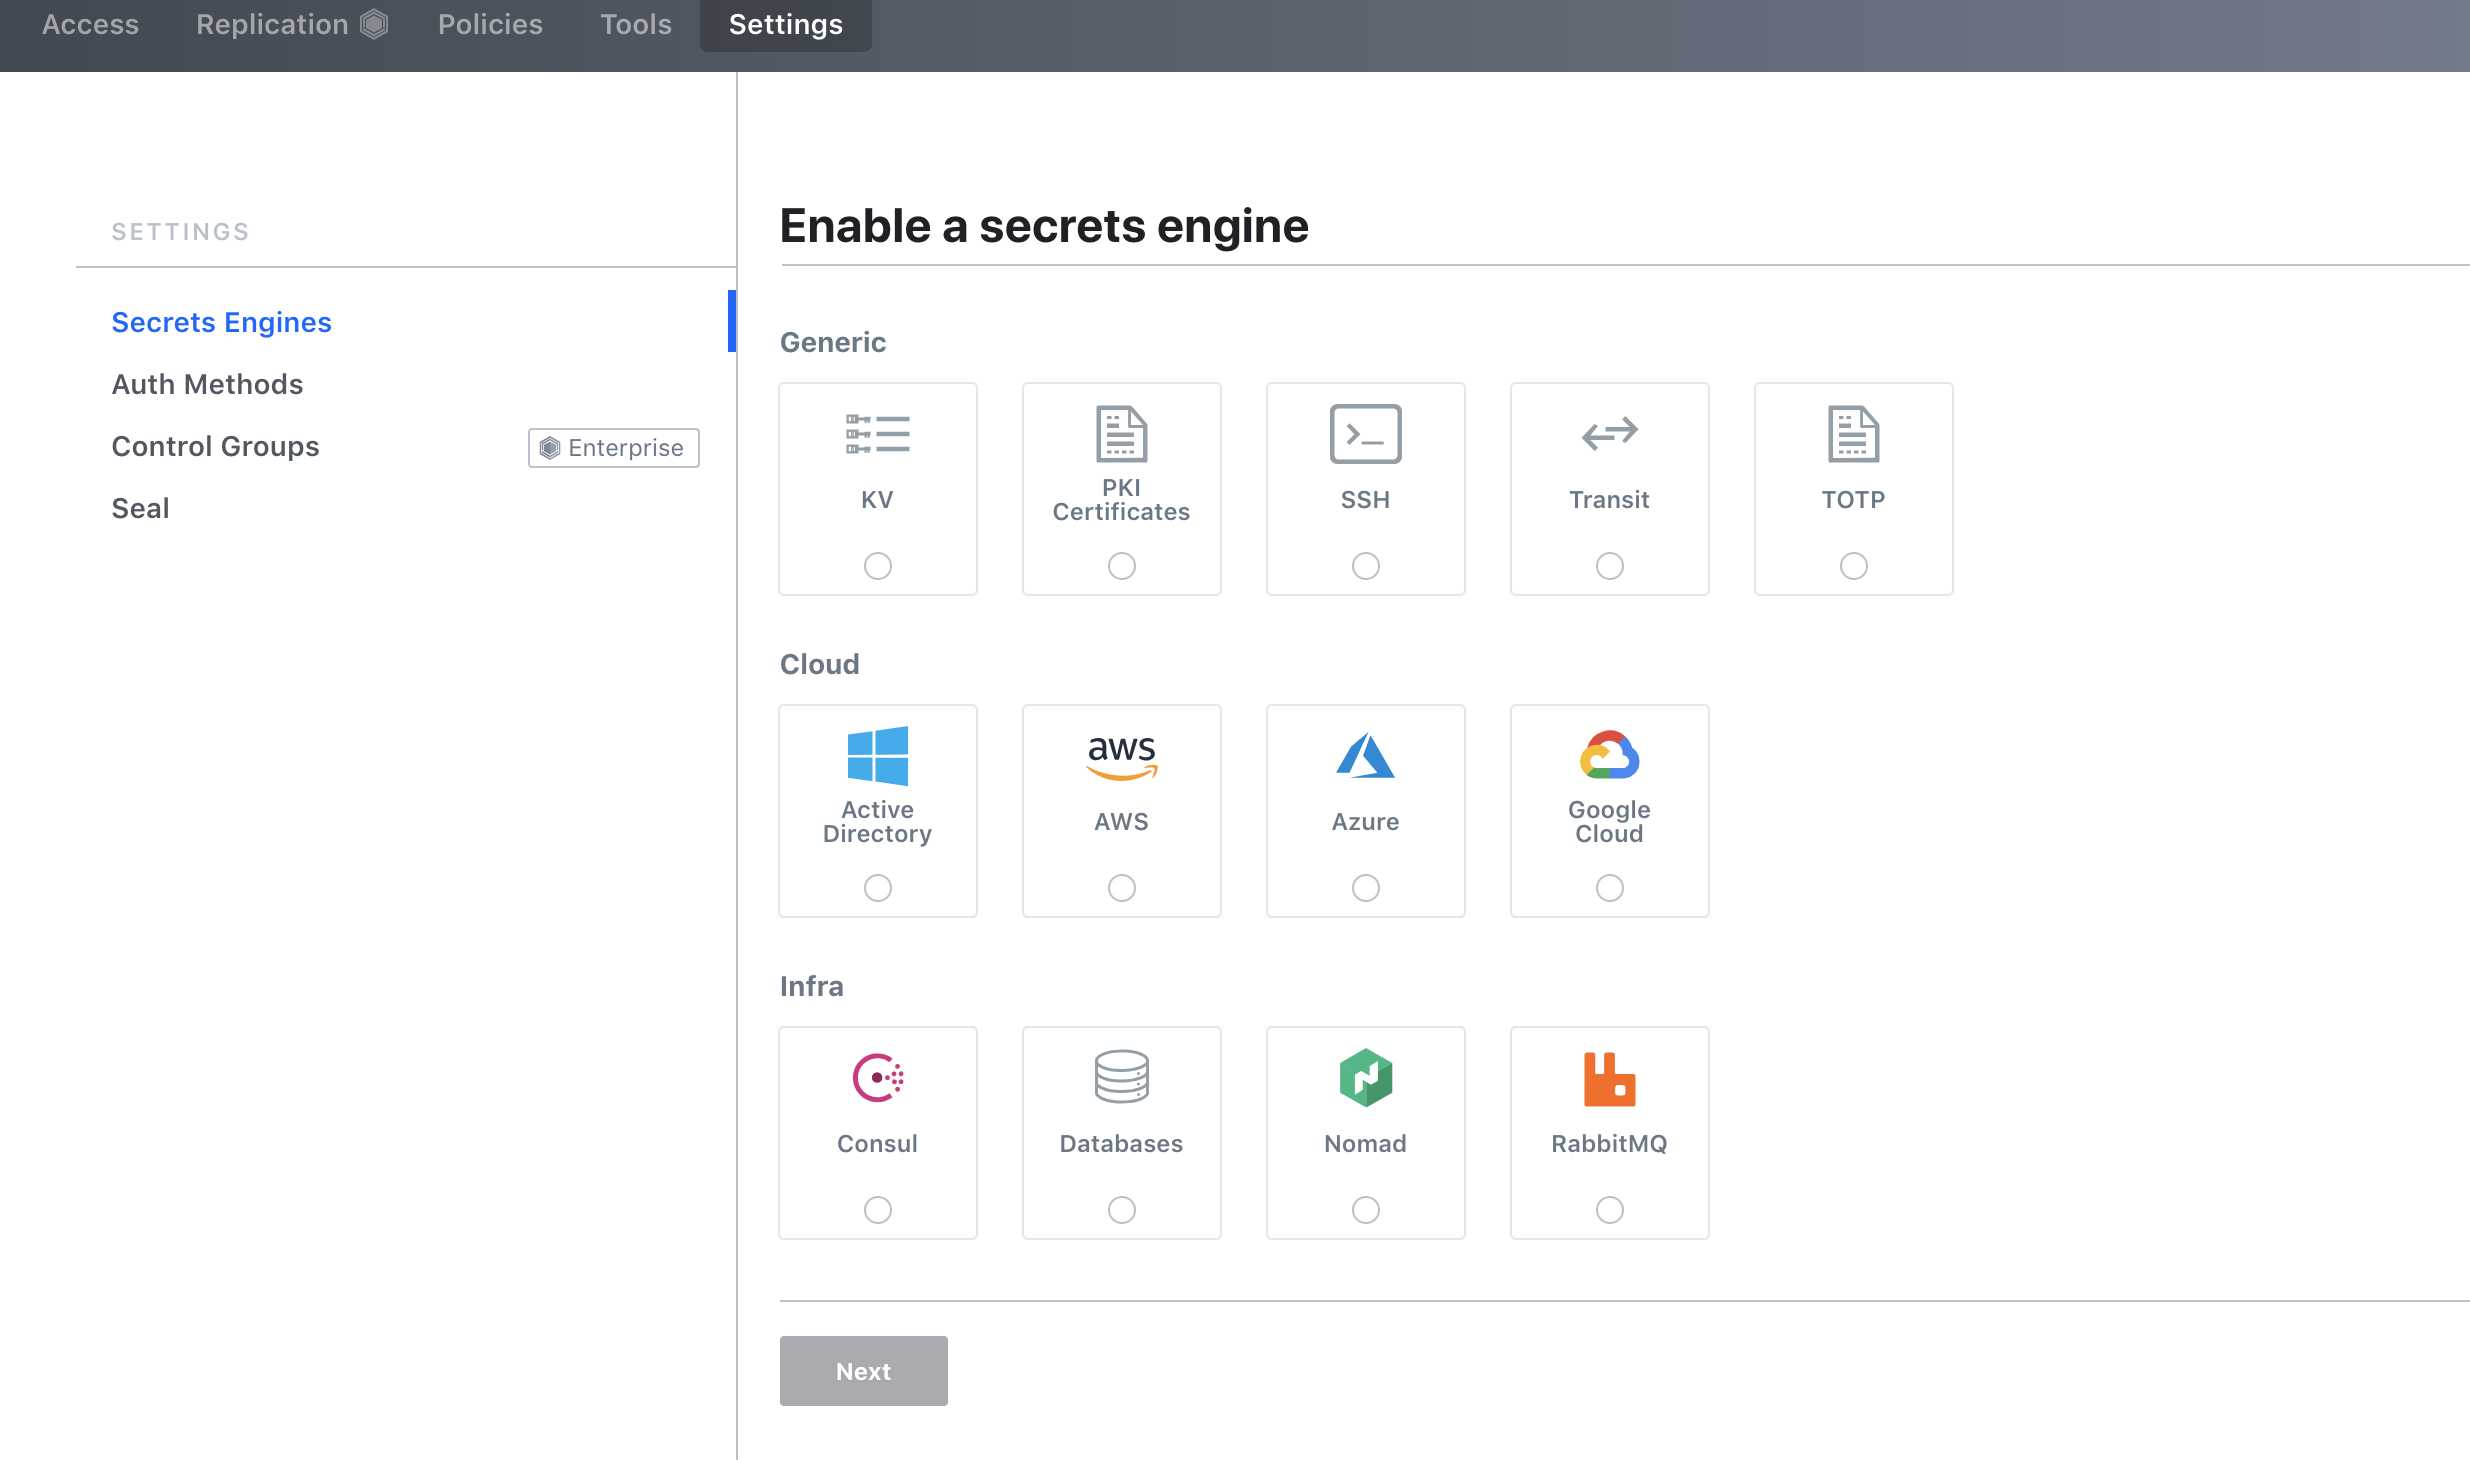Image resolution: width=2470 pixels, height=1460 pixels.
Task: Click the SSH label text
Action: (1366, 500)
